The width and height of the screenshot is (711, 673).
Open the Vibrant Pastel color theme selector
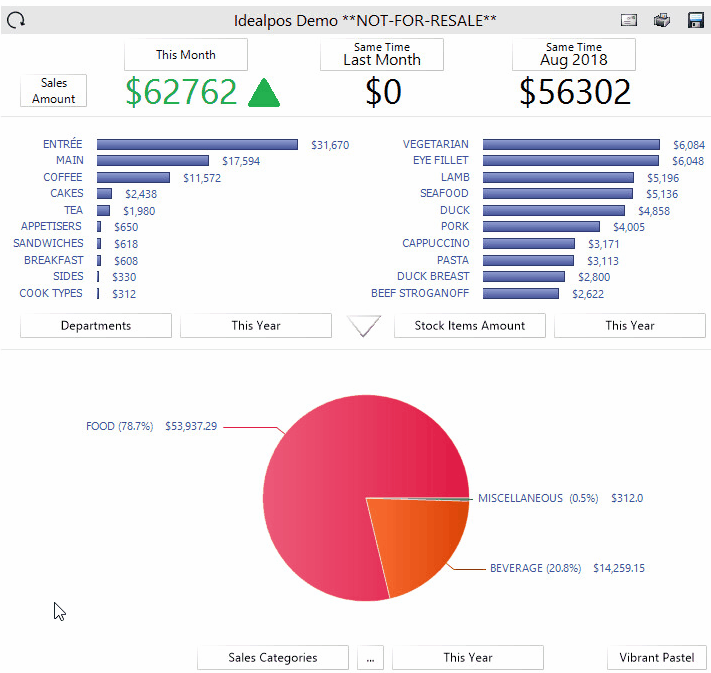click(657, 657)
